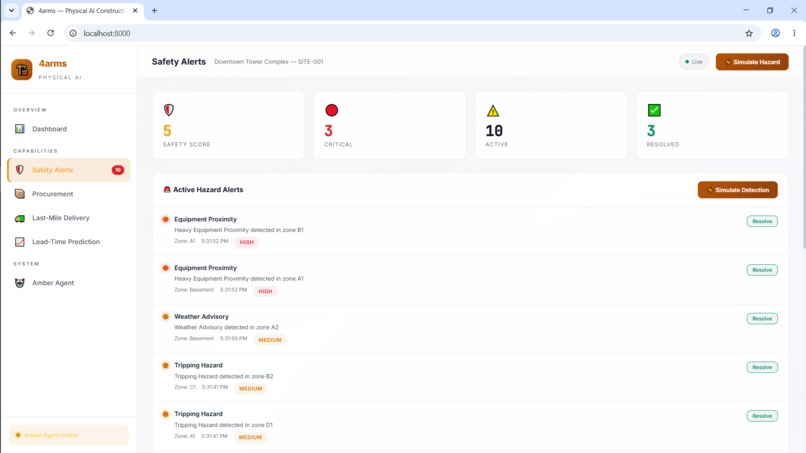Viewport: 806px width, 453px height.
Task: View site information icon in address bar
Action: point(73,33)
